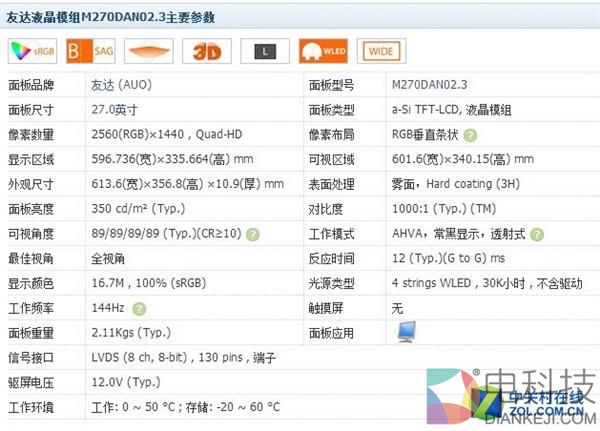
Task: Click the sRGB color gamut badge
Action: coord(31,51)
